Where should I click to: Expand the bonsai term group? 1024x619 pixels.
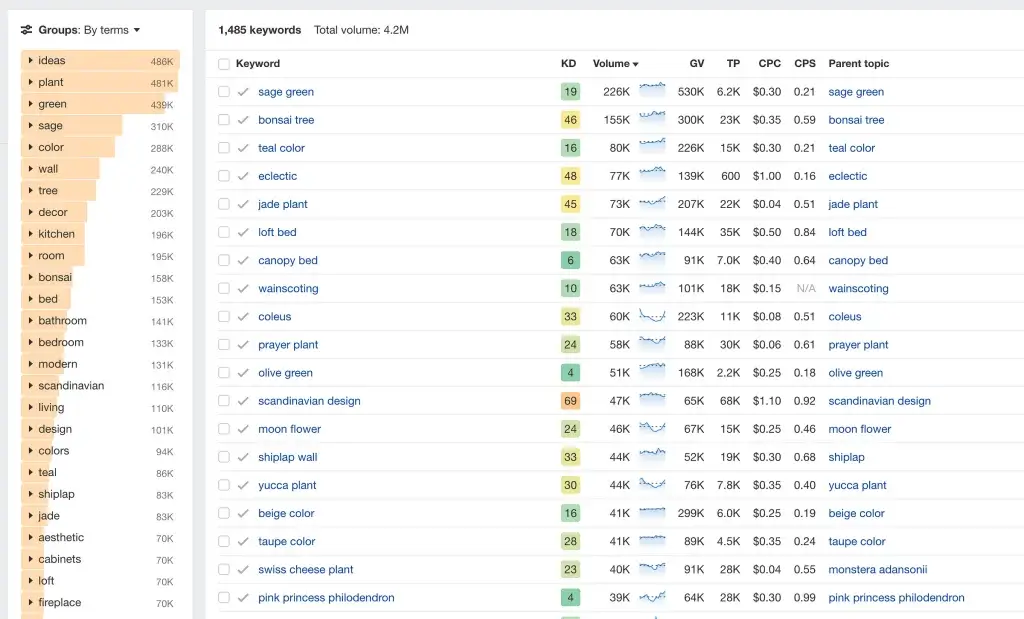pyautogui.click(x=30, y=277)
